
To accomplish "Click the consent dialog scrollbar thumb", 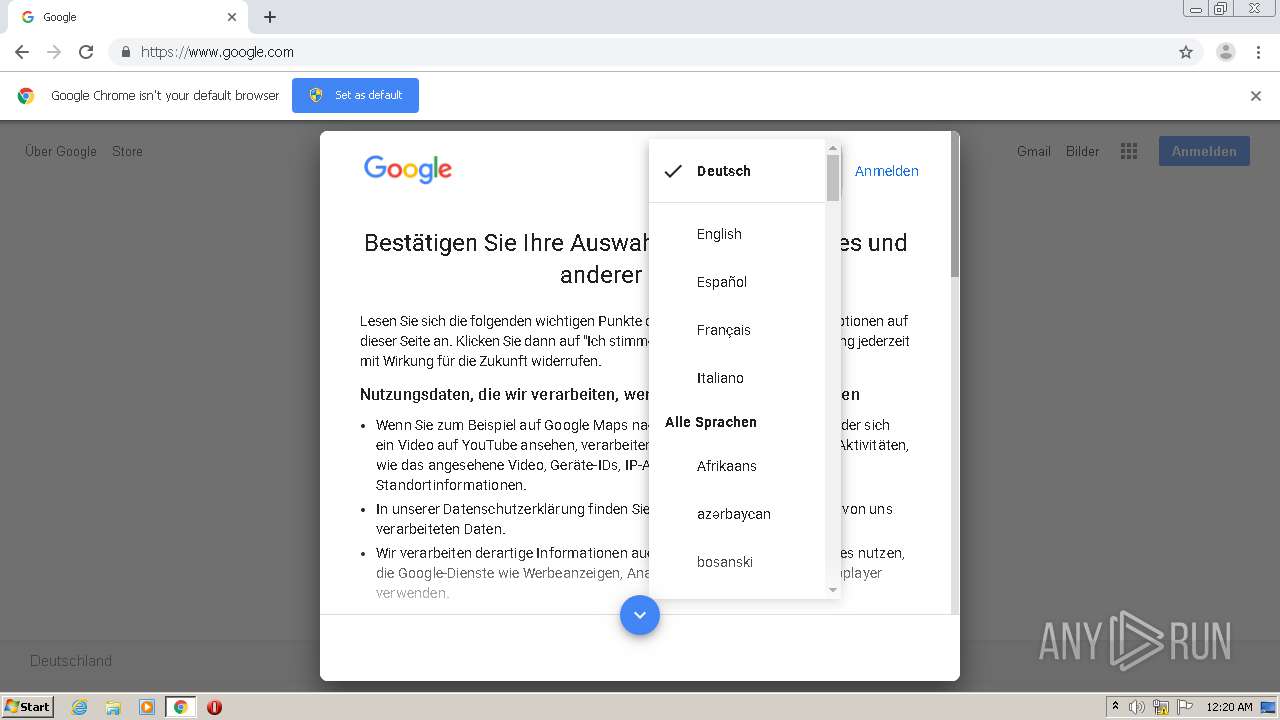I will (955, 205).
